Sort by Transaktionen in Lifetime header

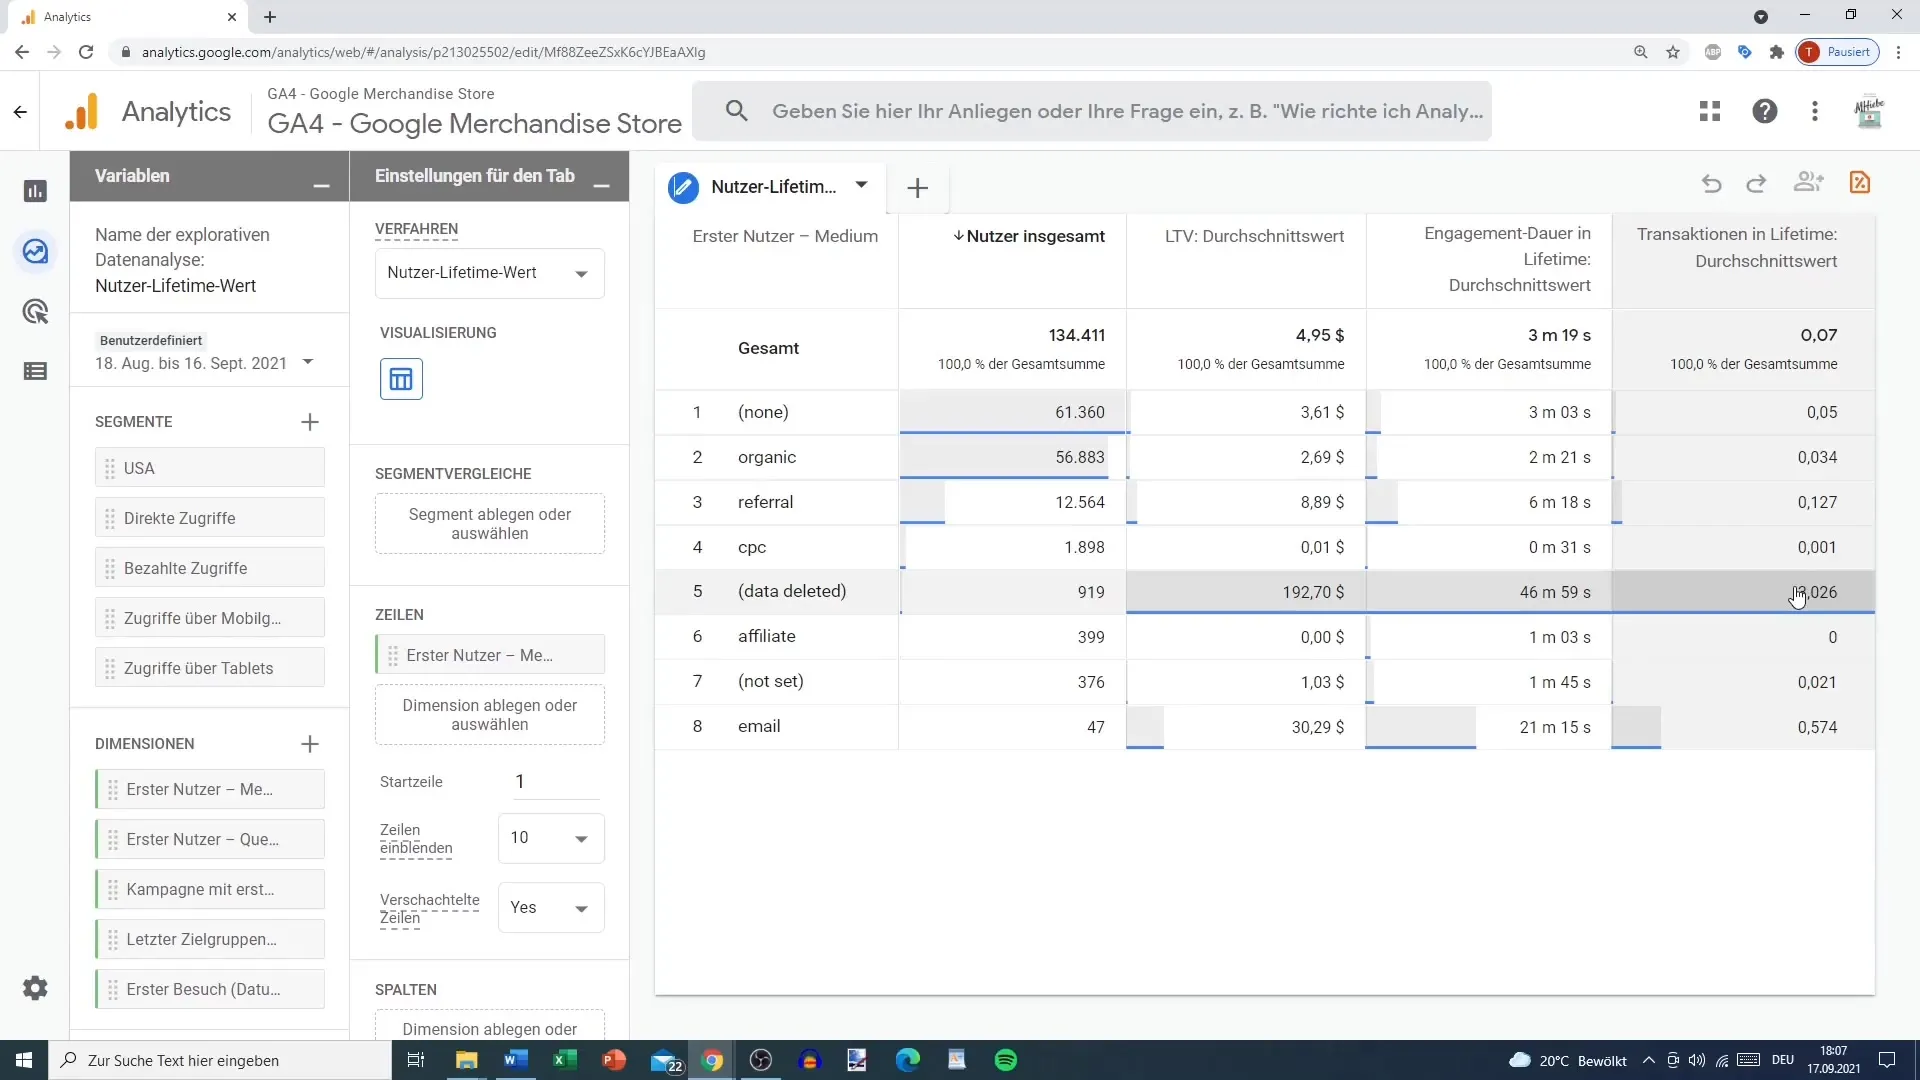tap(1737, 247)
